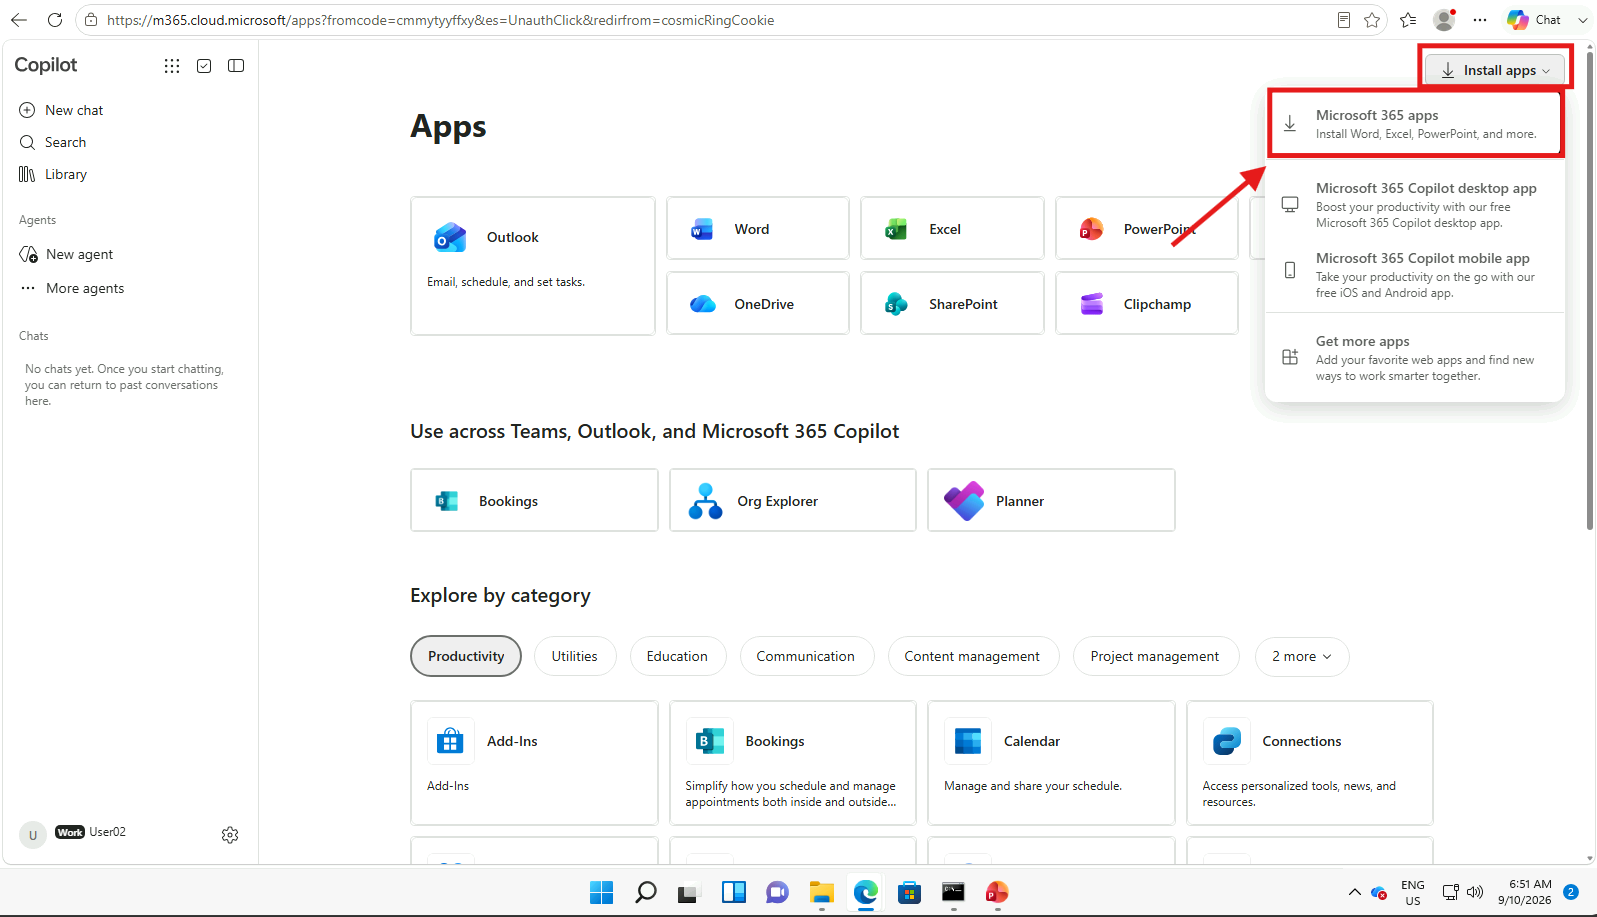Open the SharePoint app tile
The height and width of the screenshot is (917, 1597).
[x=952, y=304]
